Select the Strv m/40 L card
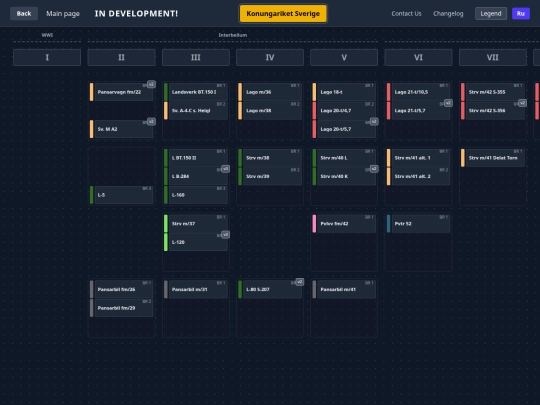The width and height of the screenshot is (540, 405). [x=344, y=158]
